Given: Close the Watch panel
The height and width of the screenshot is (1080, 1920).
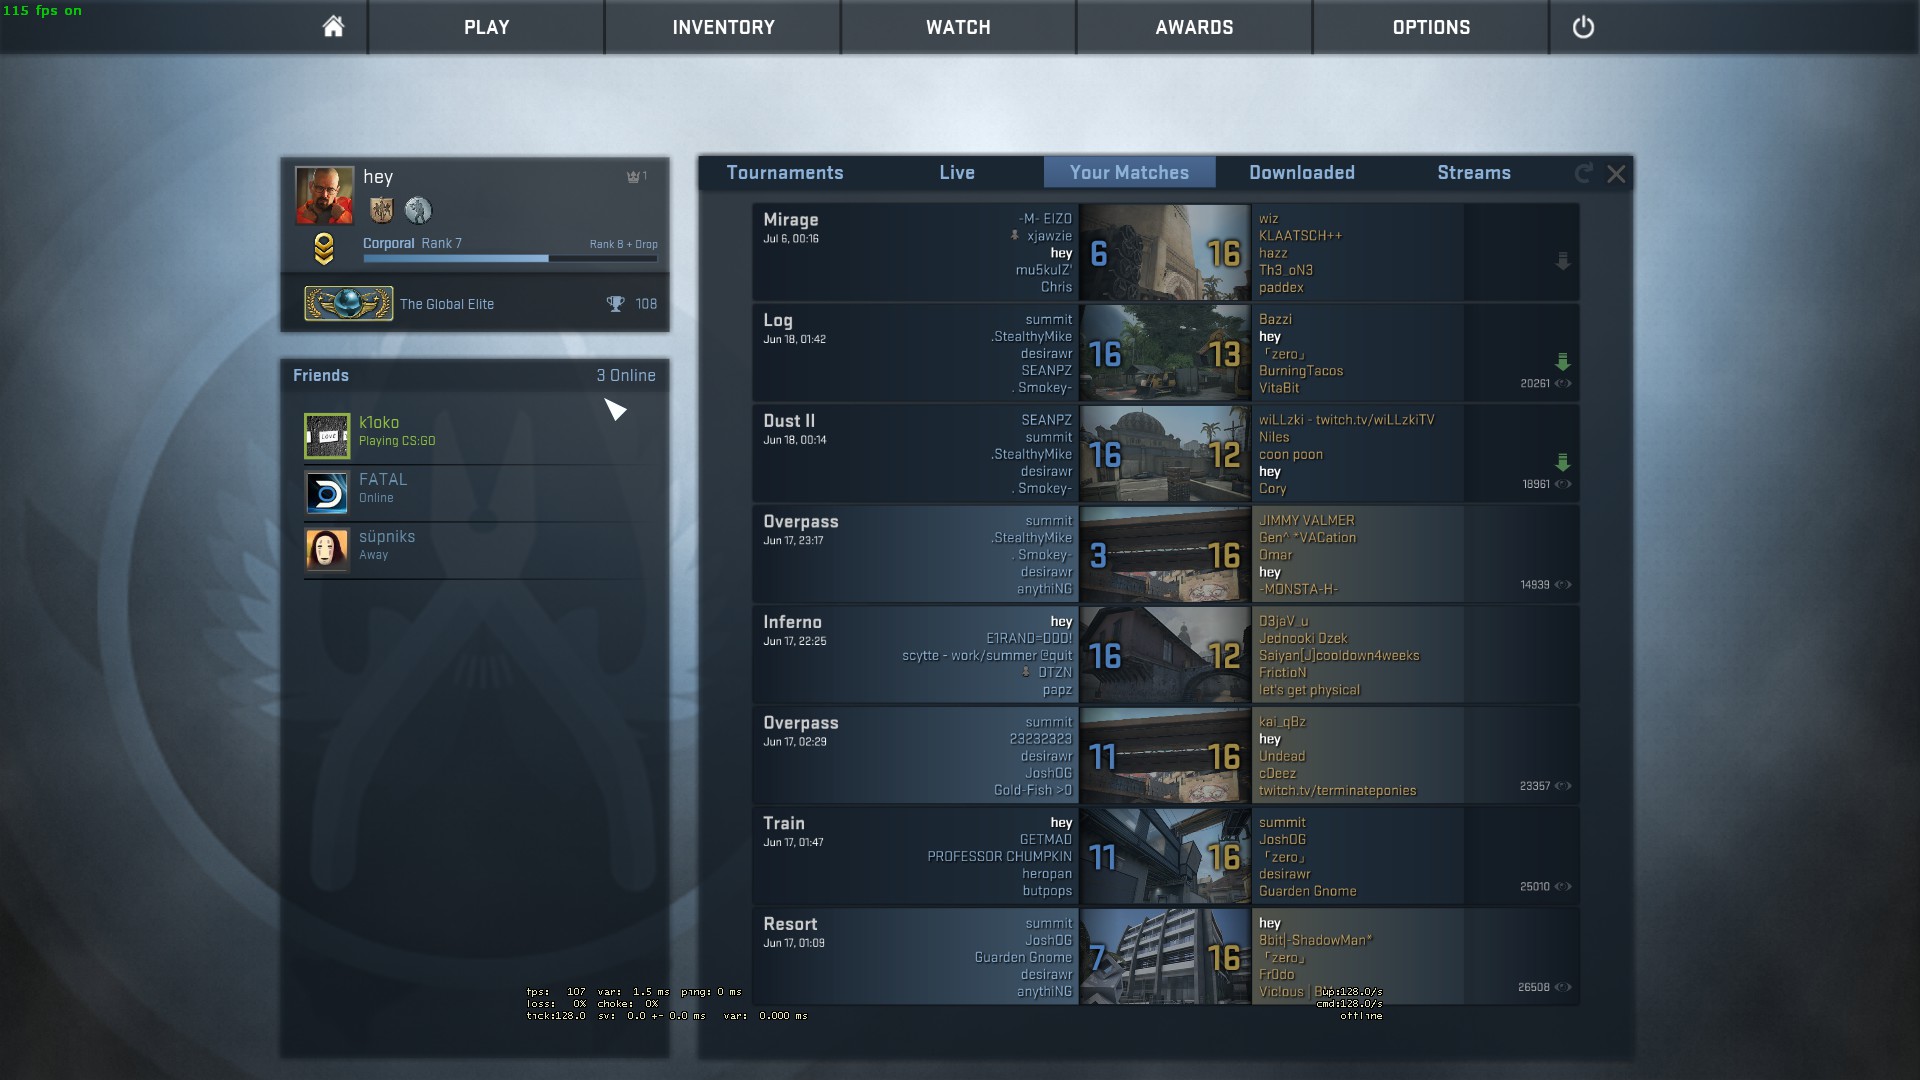Looking at the screenshot, I should pyautogui.click(x=1616, y=174).
